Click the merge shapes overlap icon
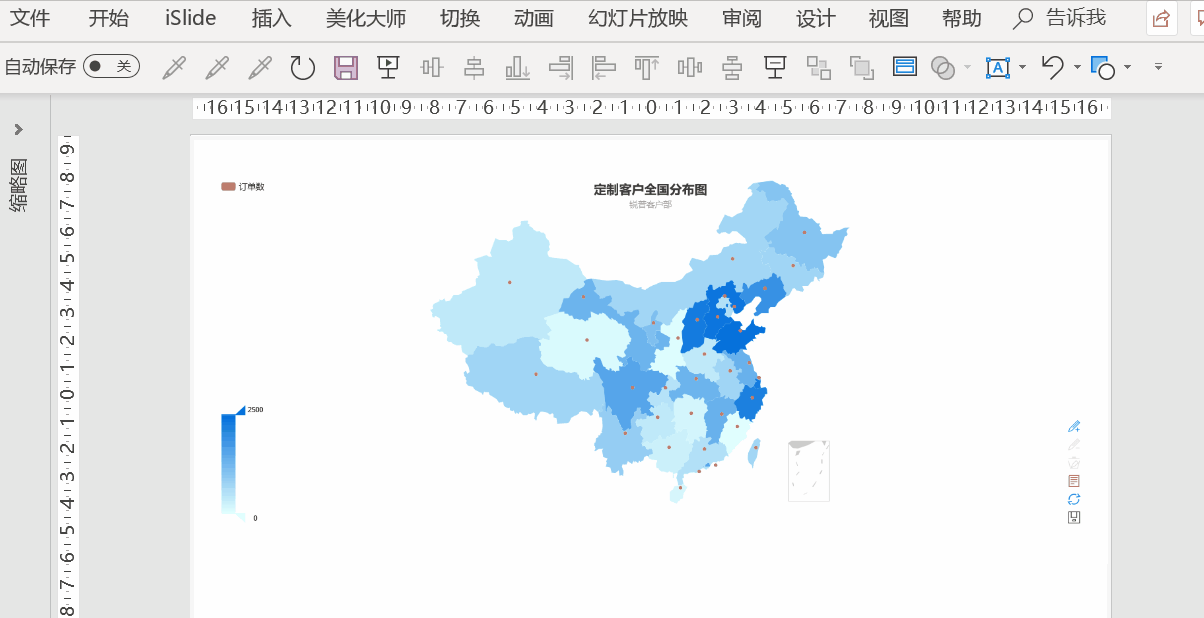Screen dimensions: 1204x618 [x=942, y=67]
